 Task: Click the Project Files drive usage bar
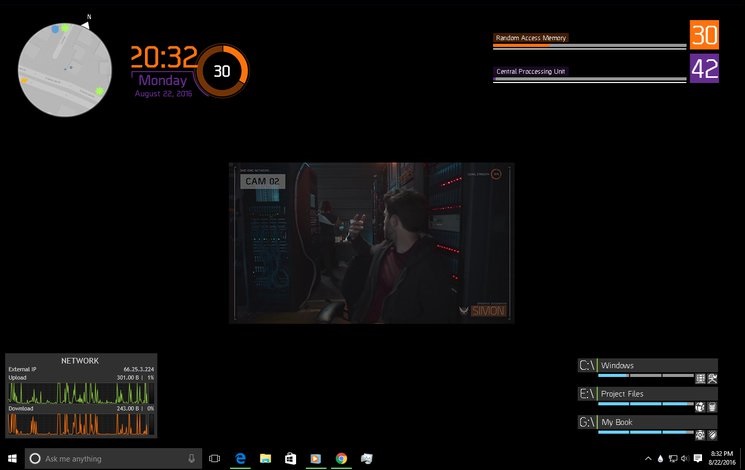646,404
